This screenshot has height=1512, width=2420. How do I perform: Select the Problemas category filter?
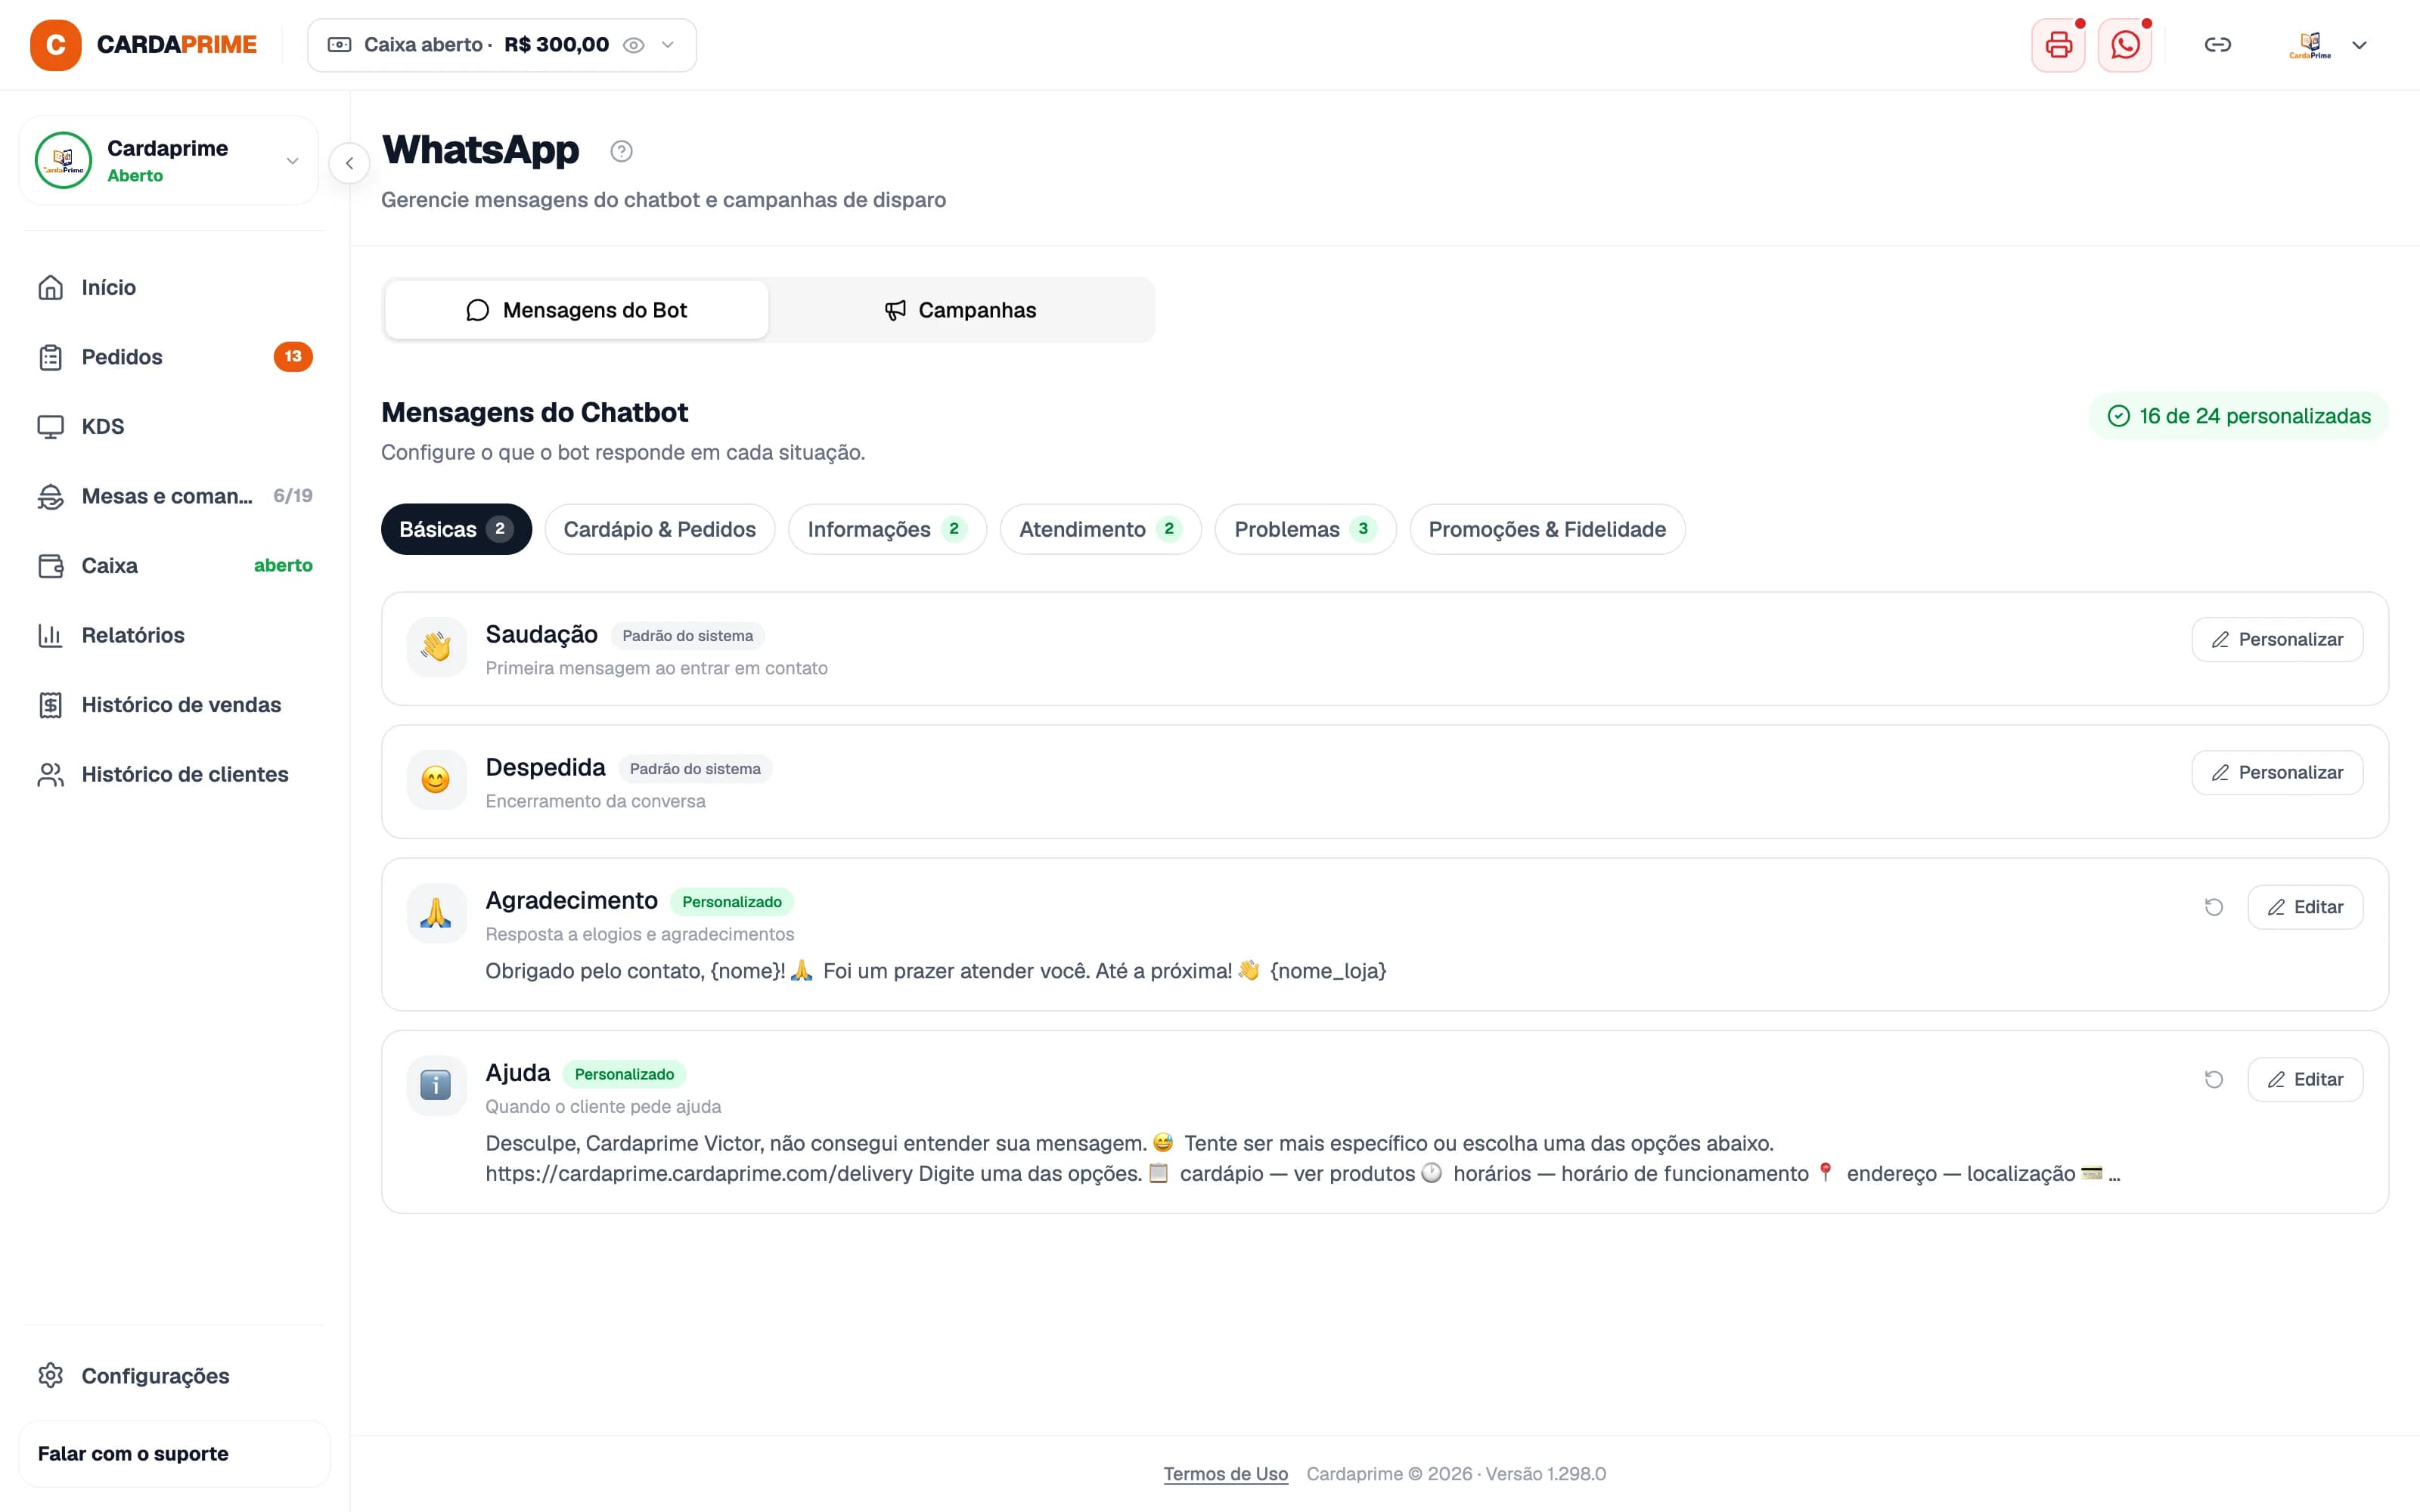[x=1305, y=529]
